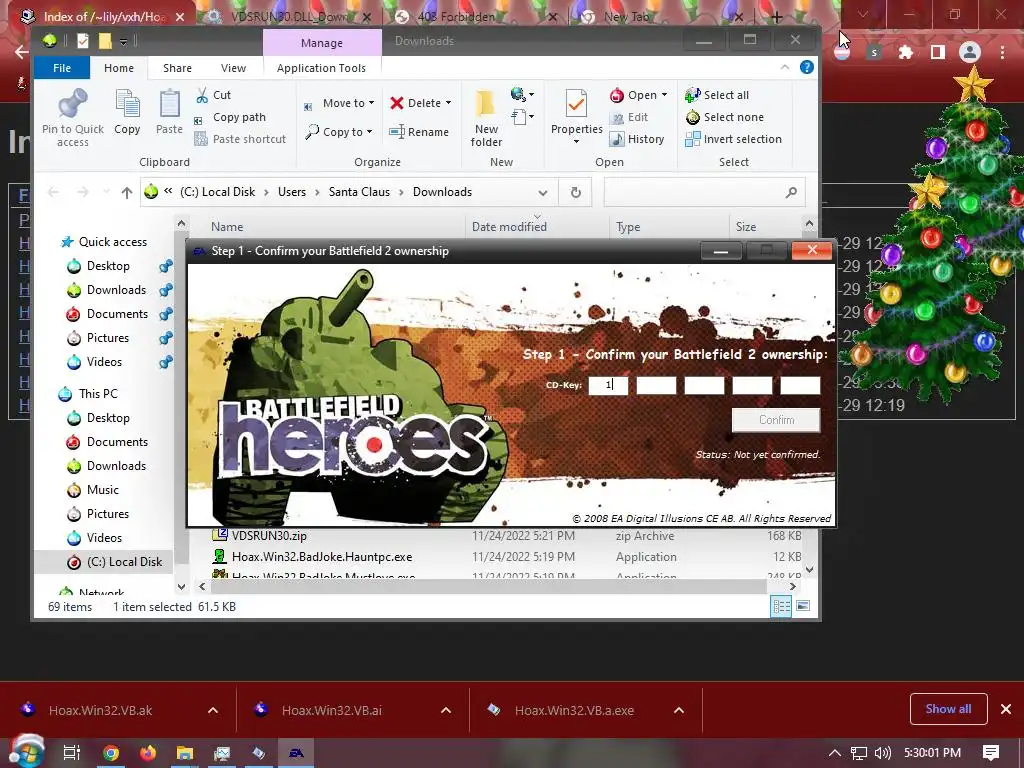Open the notification center icon

tap(991, 753)
